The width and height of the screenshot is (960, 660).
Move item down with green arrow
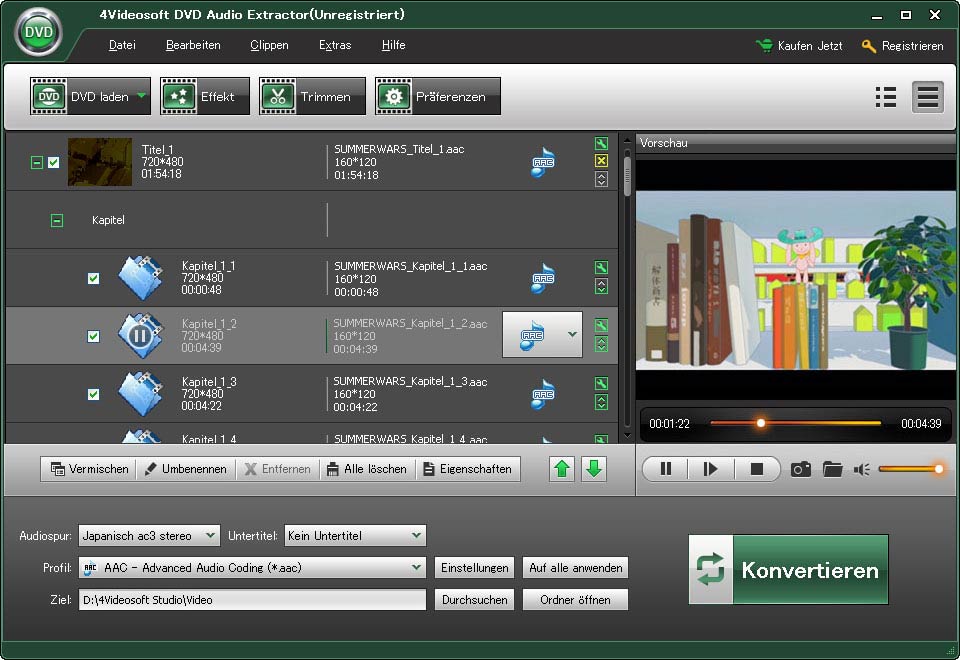pyautogui.click(x=594, y=469)
